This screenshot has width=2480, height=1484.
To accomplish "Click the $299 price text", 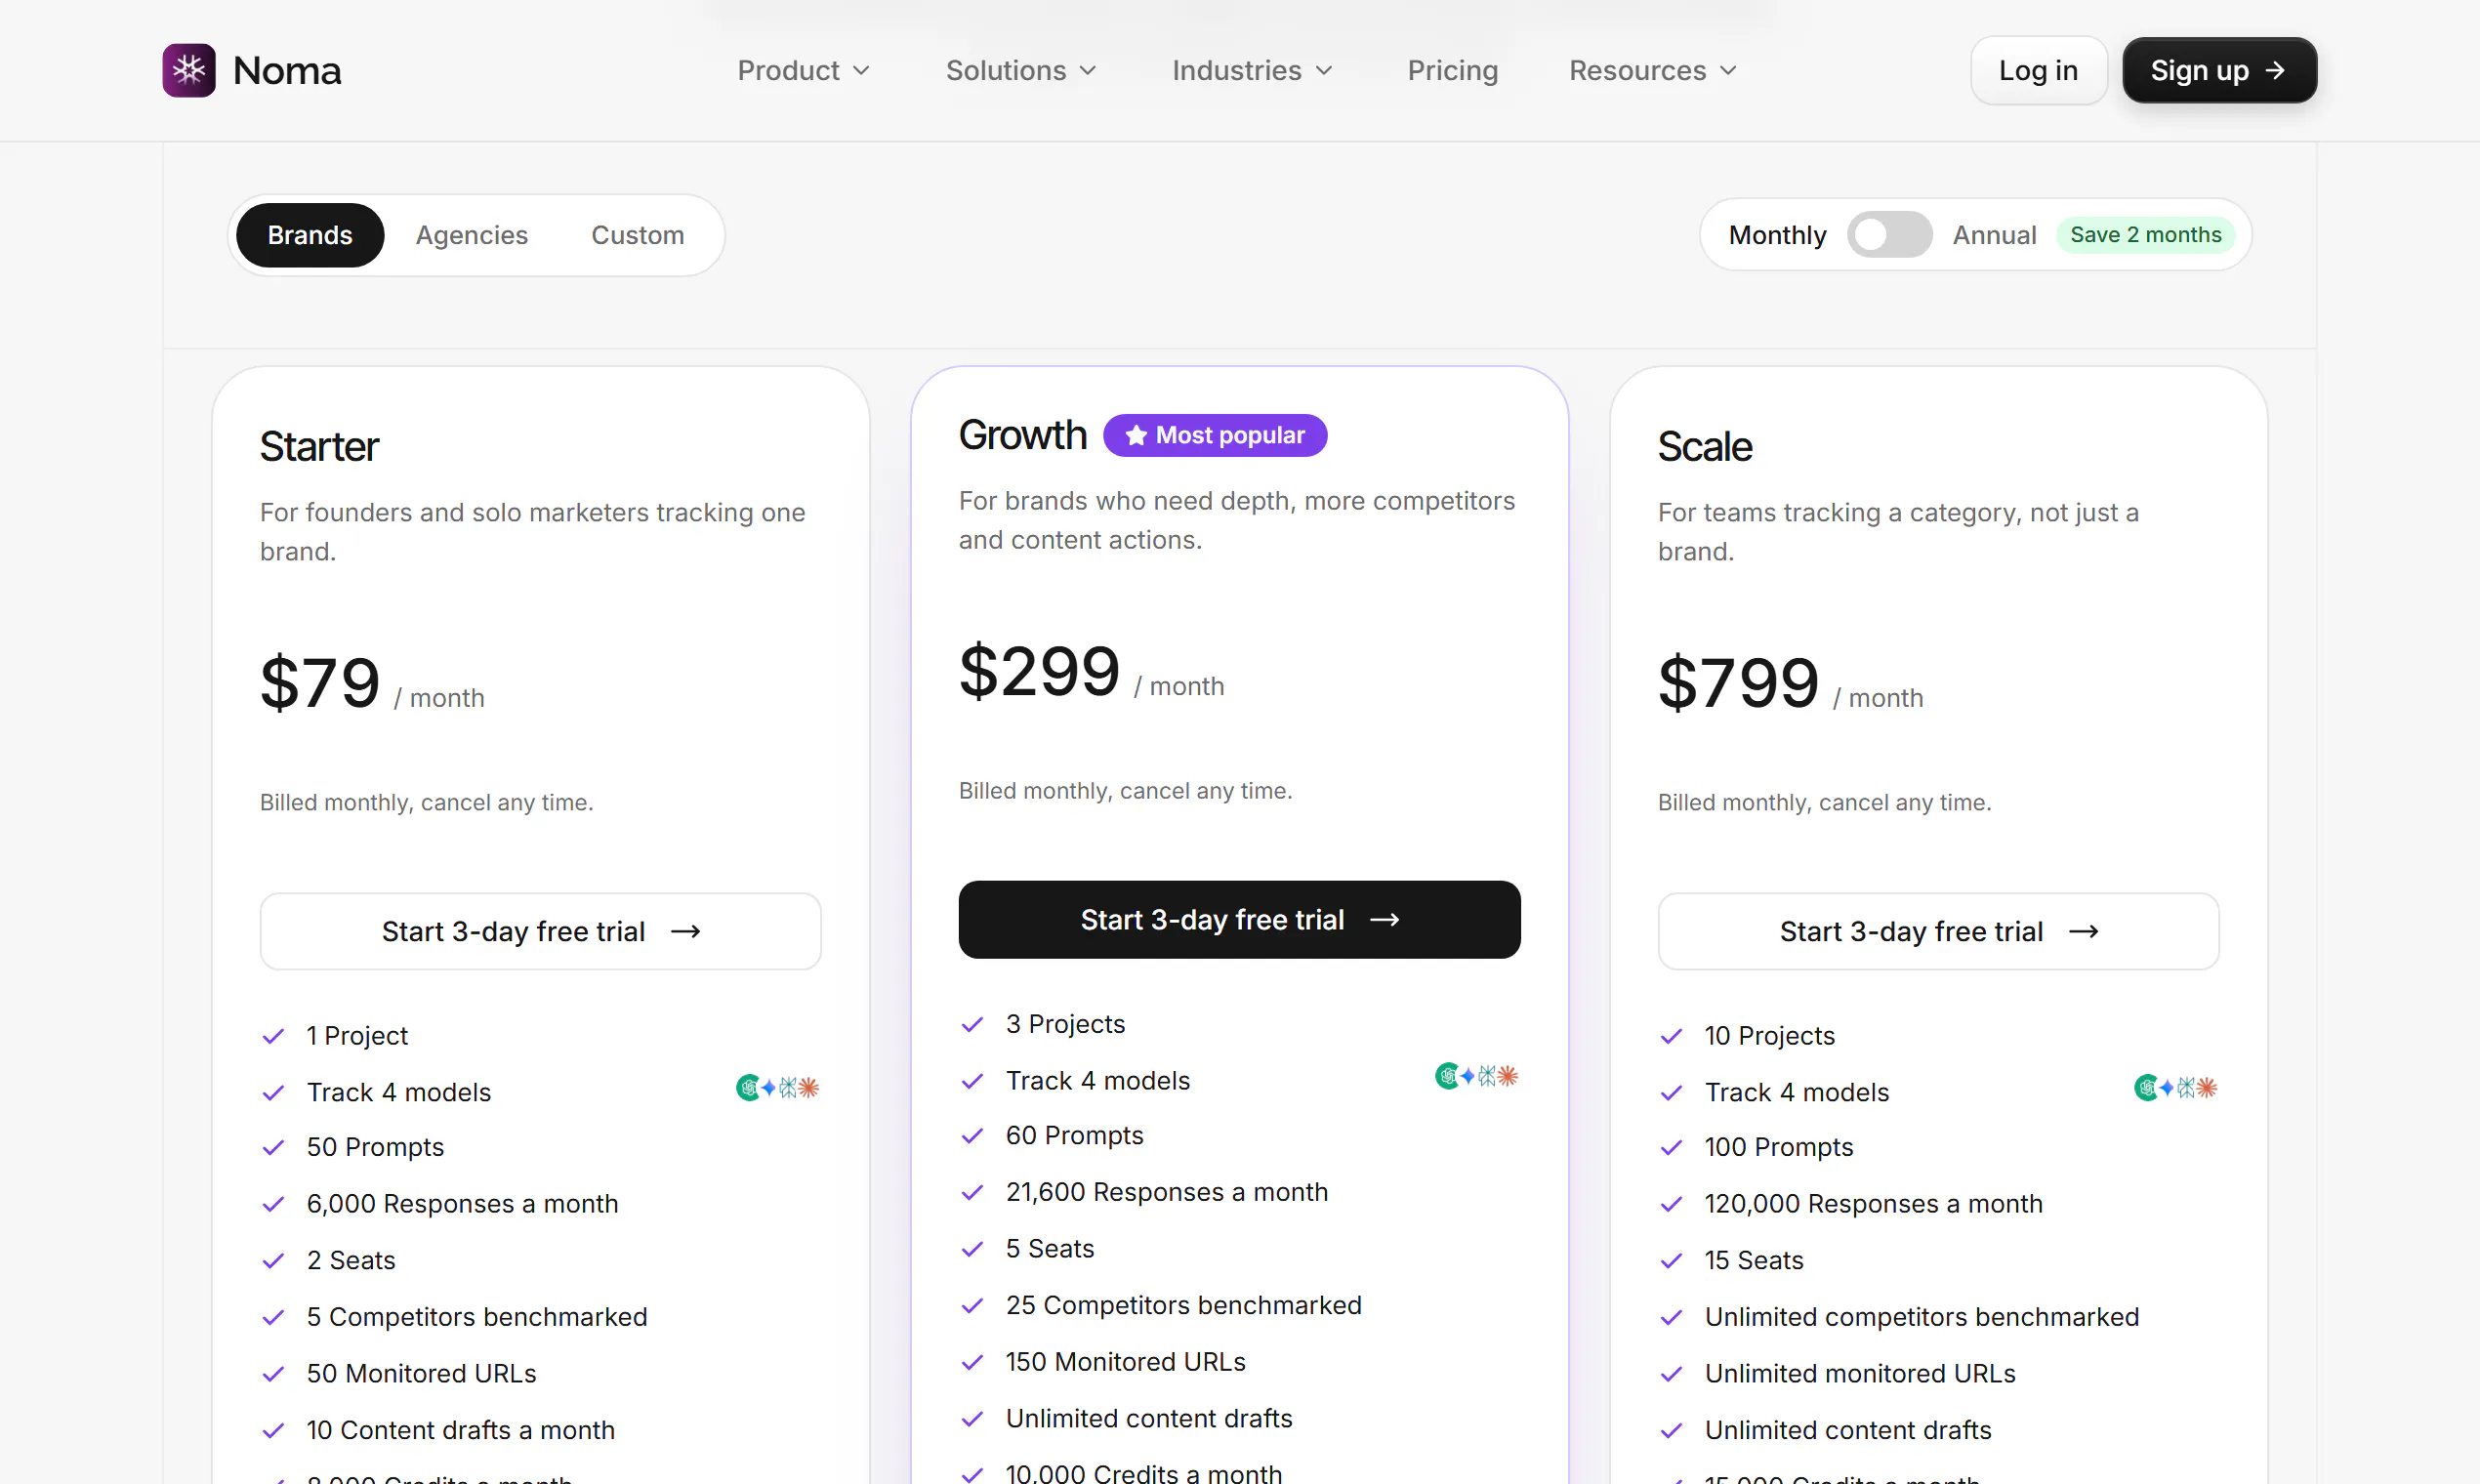I will pyautogui.click(x=1039, y=671).
